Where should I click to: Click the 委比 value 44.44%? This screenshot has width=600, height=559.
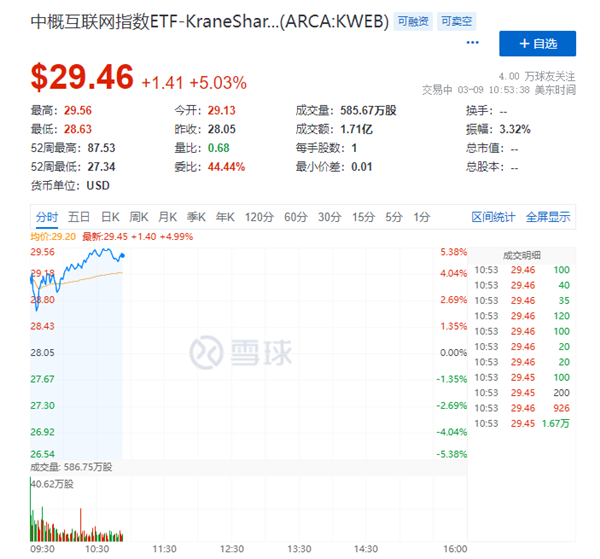pyautogui.click(x=226, y=167)
